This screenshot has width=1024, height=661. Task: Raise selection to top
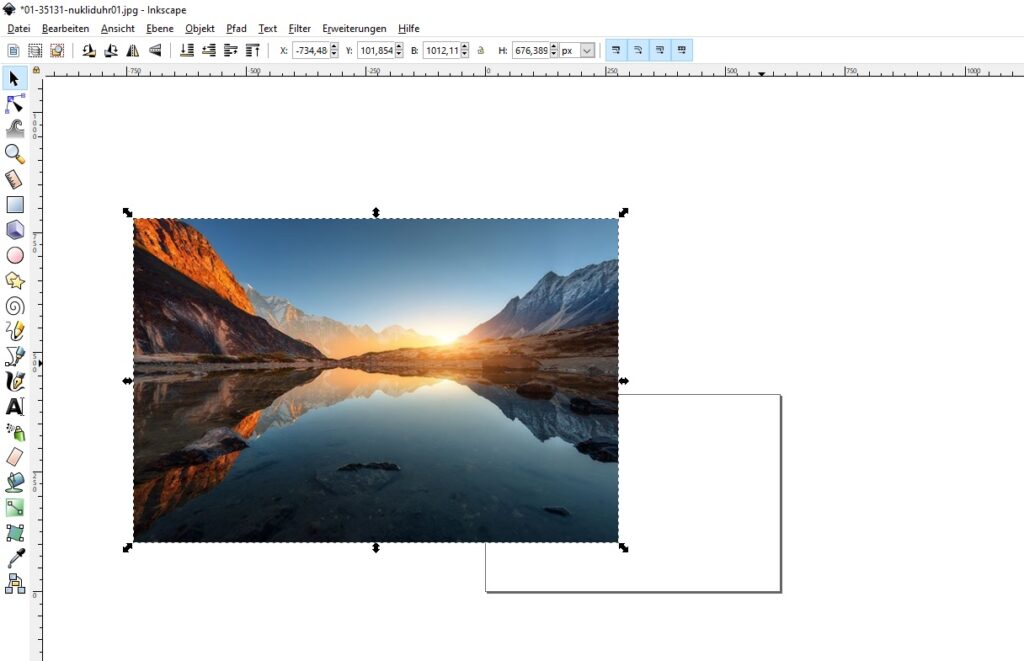[x=253, y=50]
